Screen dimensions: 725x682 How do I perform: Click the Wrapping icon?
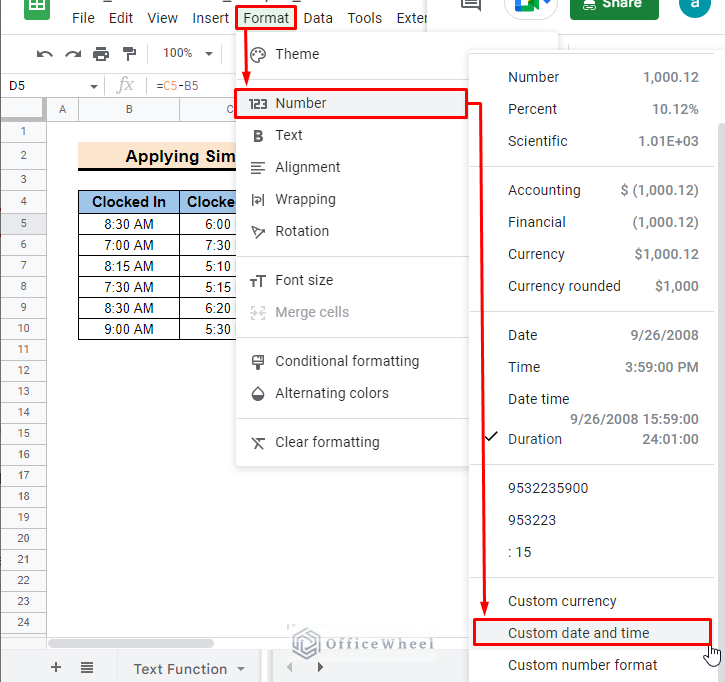258,200
